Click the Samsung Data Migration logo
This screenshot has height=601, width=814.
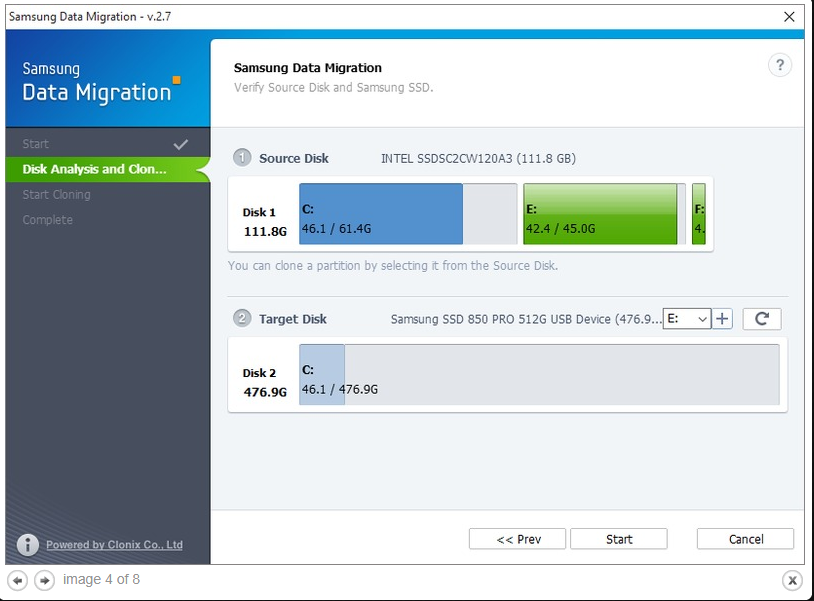tap(101, 82)
